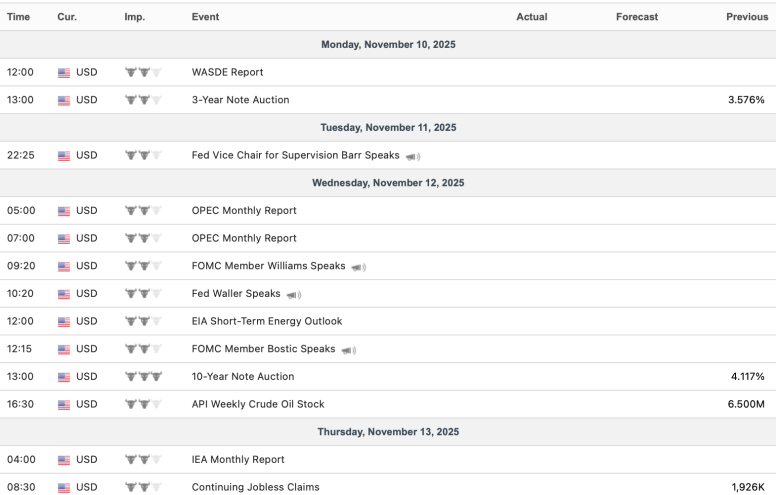Click bull importance icons for Continuing Jobless Claims
This screenshot has height=495, width=776.
(x=143, y=487)
